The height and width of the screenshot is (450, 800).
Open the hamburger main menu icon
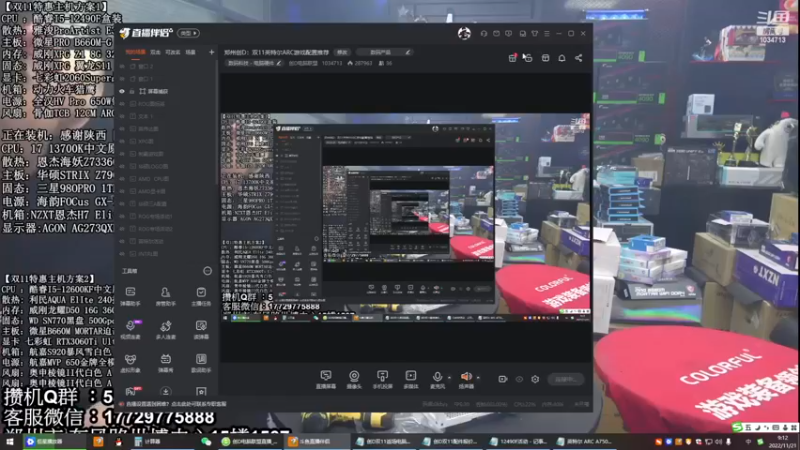(x=547, y=34)
